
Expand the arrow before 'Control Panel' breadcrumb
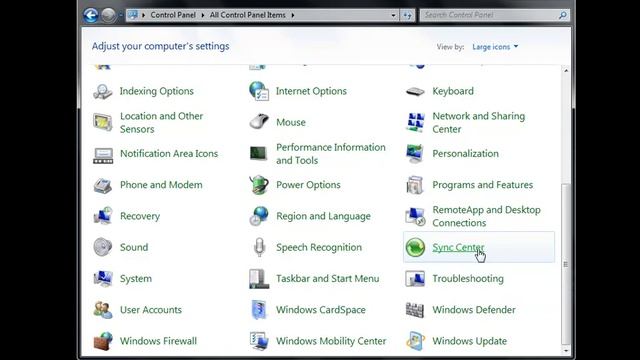tap(143, 15)
